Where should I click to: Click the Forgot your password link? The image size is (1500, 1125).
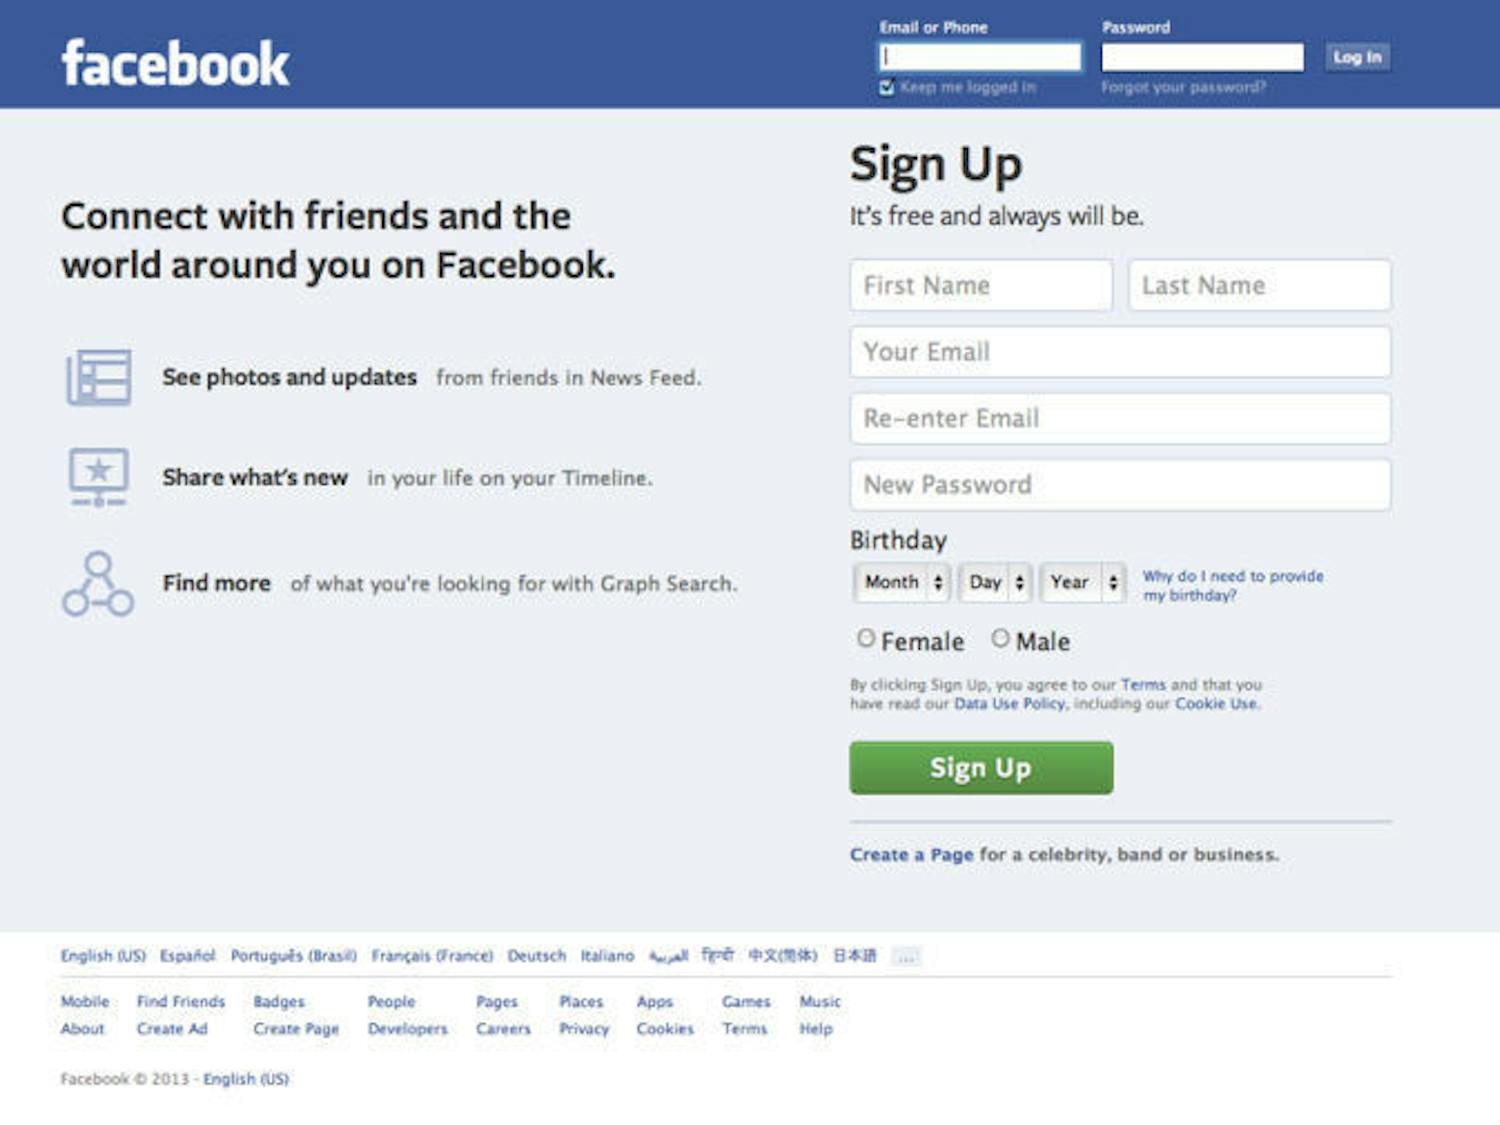[1183, 87]
